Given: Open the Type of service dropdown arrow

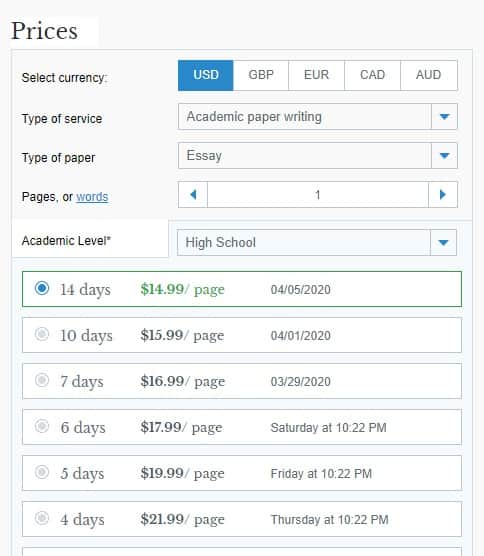Looking at the screenshot, I should (444, 117).
